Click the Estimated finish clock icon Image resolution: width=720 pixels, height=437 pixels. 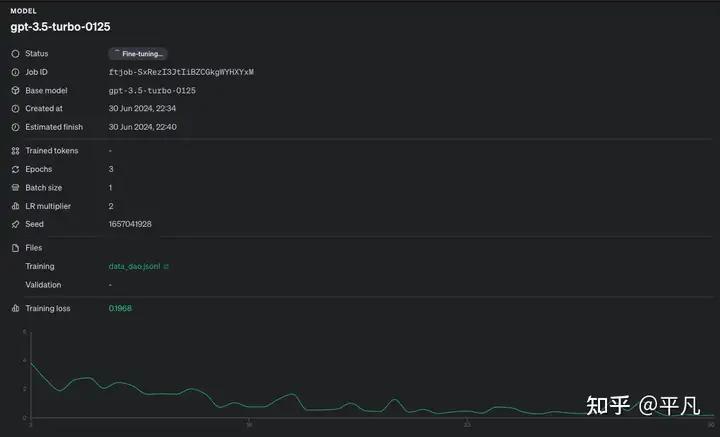coord(15,127)
